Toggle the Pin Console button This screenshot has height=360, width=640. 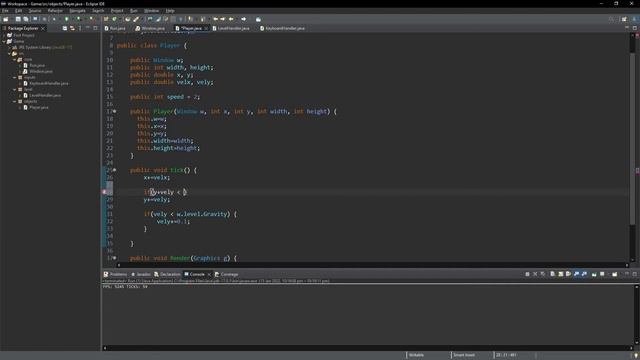[x=594, y=274]
